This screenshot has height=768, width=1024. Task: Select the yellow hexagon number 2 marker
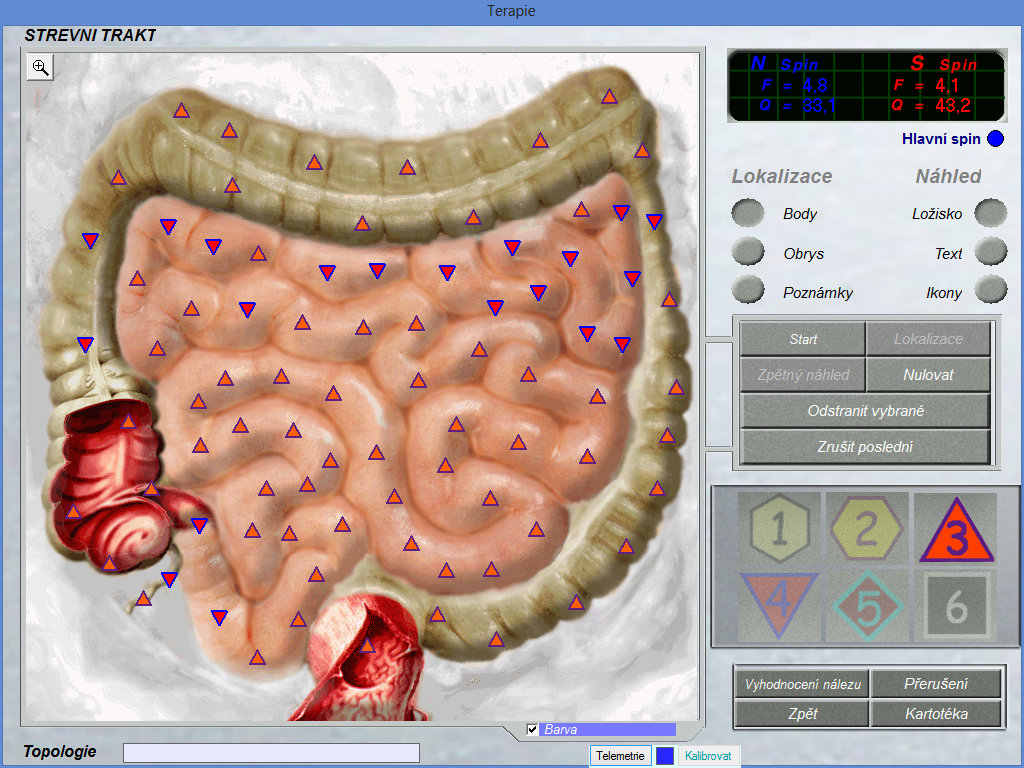coord(867,528)
